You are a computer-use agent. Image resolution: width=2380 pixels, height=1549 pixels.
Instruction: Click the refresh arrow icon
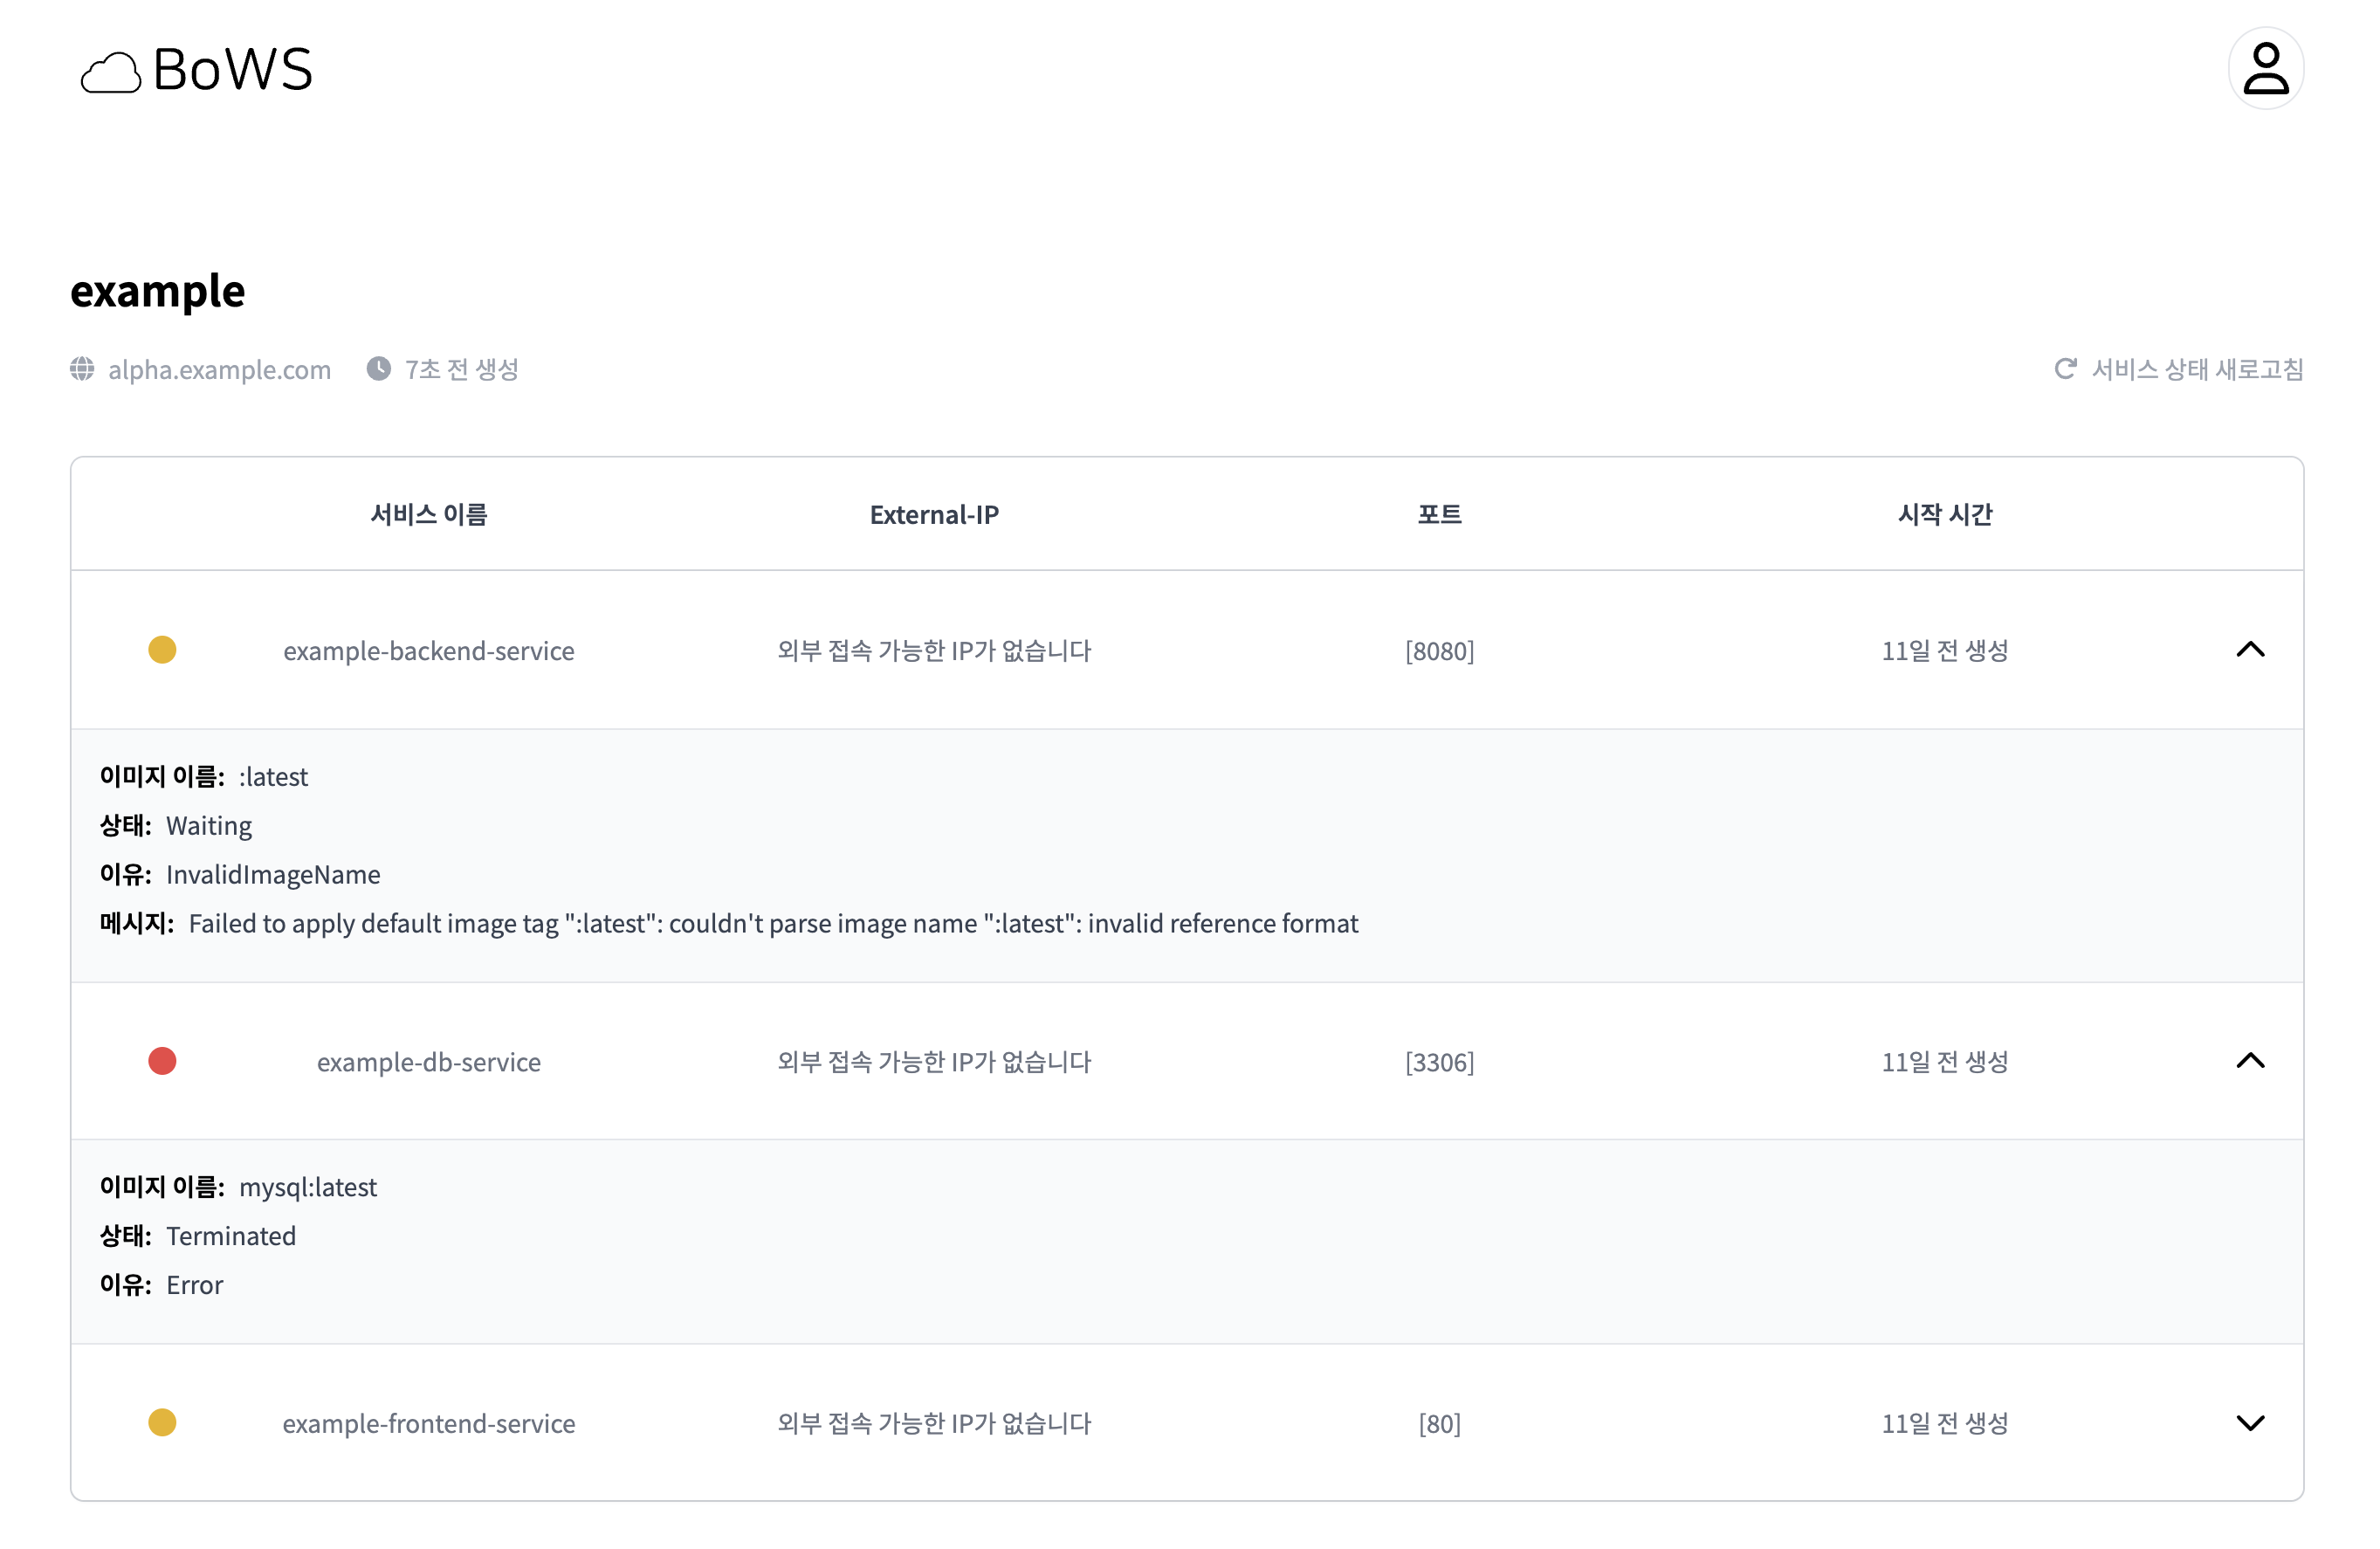(2065, 369)
